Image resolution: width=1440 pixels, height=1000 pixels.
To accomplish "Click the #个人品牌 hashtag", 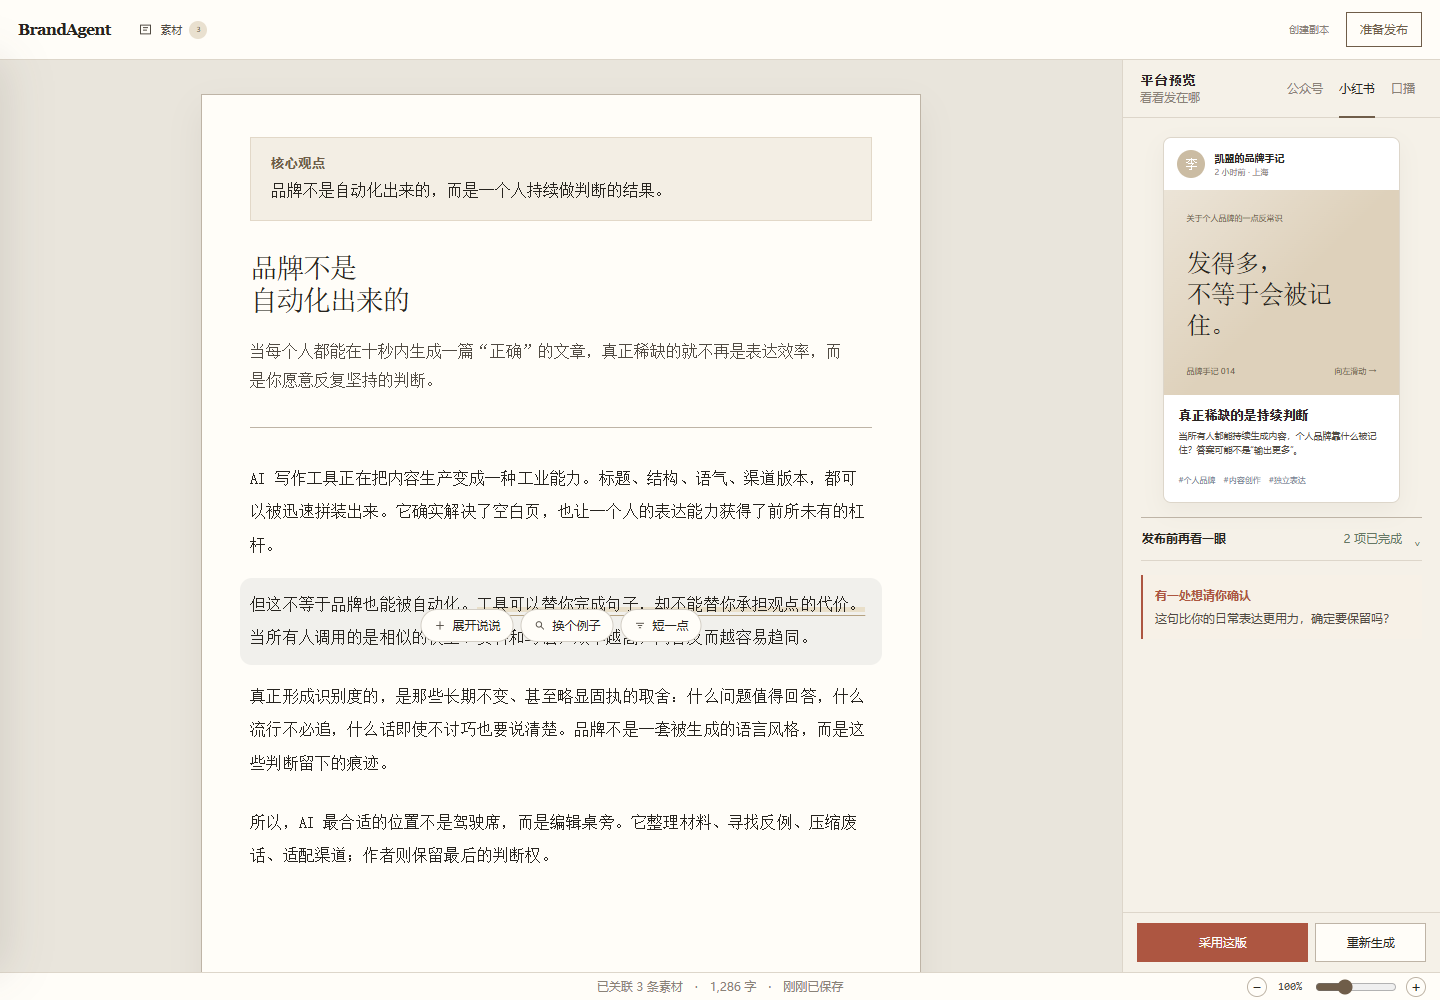I will pyautogui.click(x=1197, y=481).
